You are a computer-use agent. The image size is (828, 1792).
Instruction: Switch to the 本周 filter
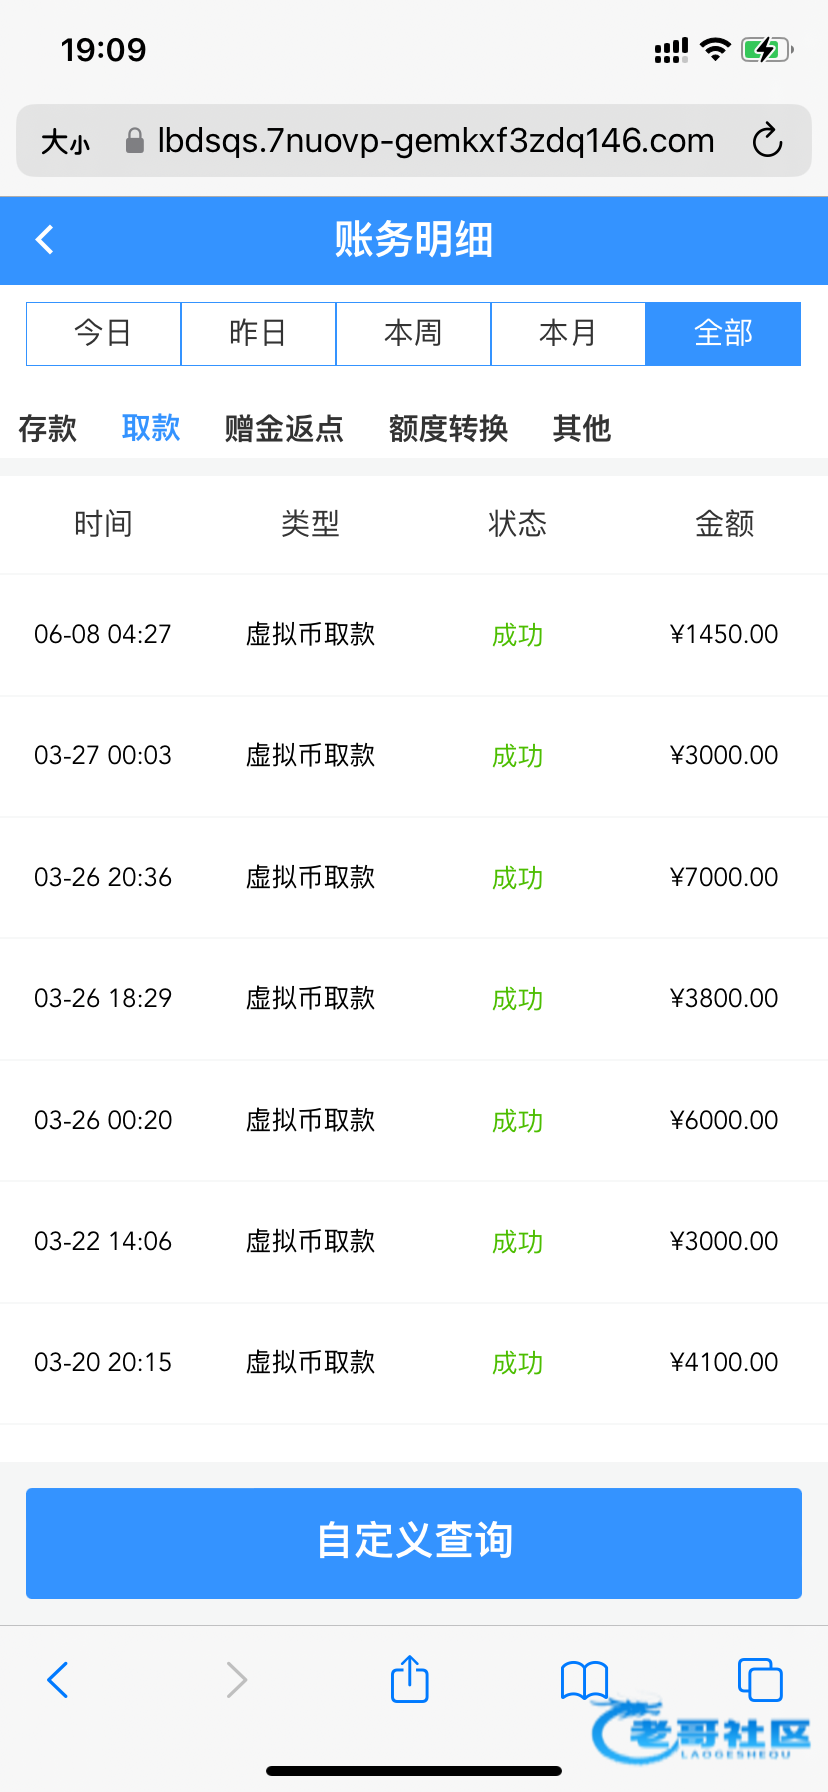coord(413,333)
